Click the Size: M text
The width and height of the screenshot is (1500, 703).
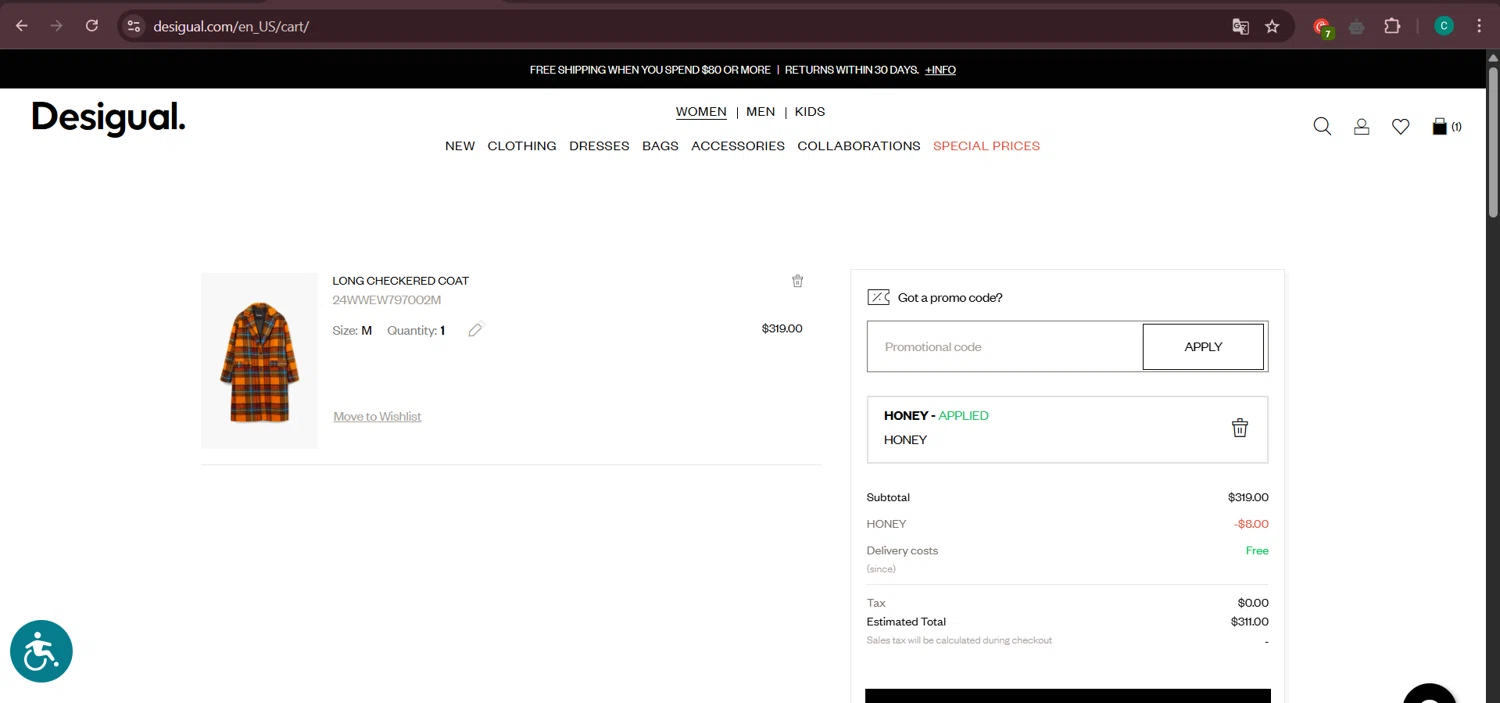352,330
